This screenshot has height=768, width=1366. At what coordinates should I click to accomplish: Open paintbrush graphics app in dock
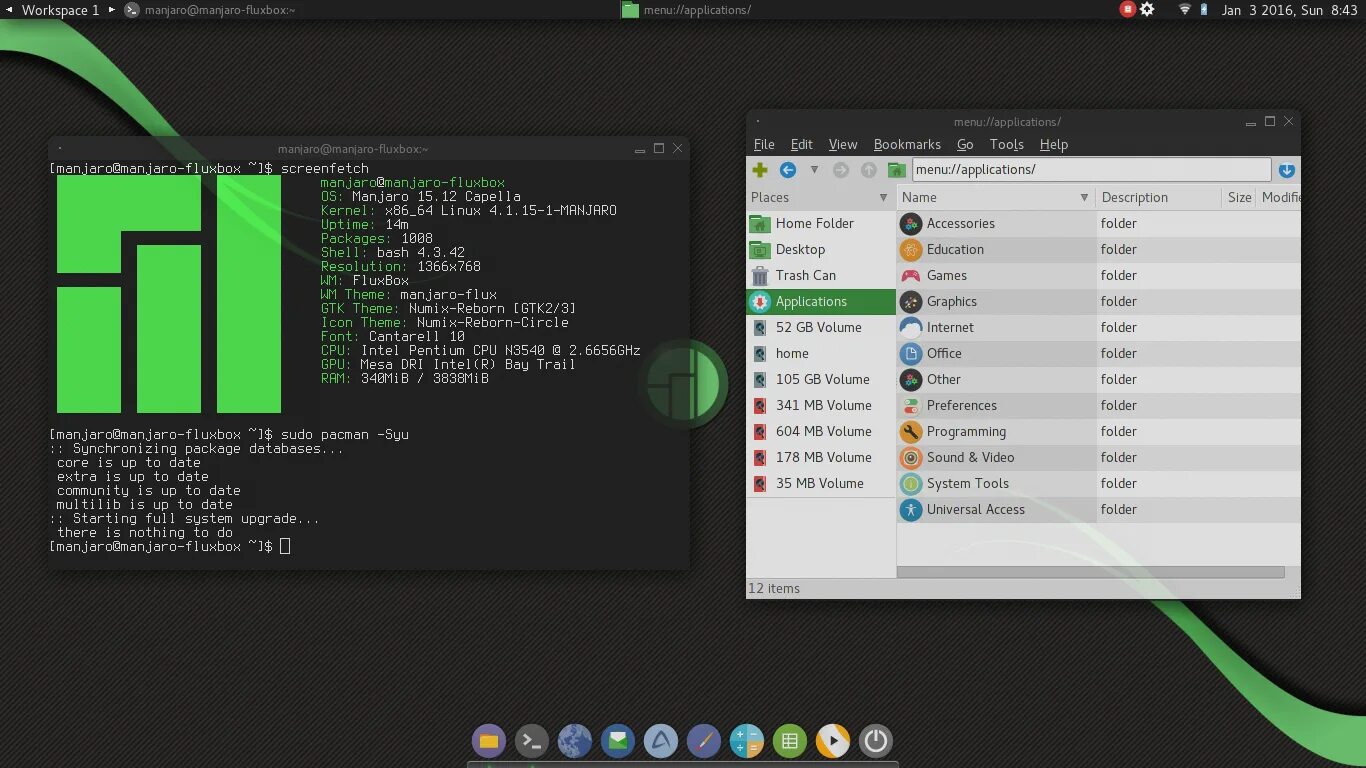pos(704,741)
